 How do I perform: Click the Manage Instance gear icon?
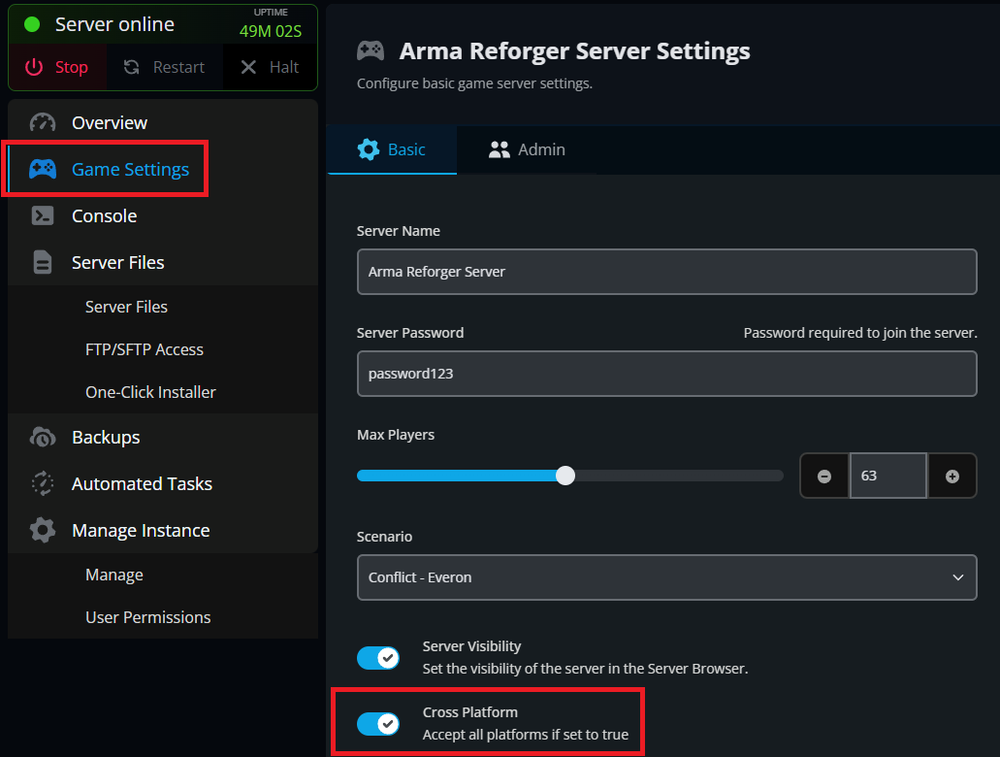43,530
